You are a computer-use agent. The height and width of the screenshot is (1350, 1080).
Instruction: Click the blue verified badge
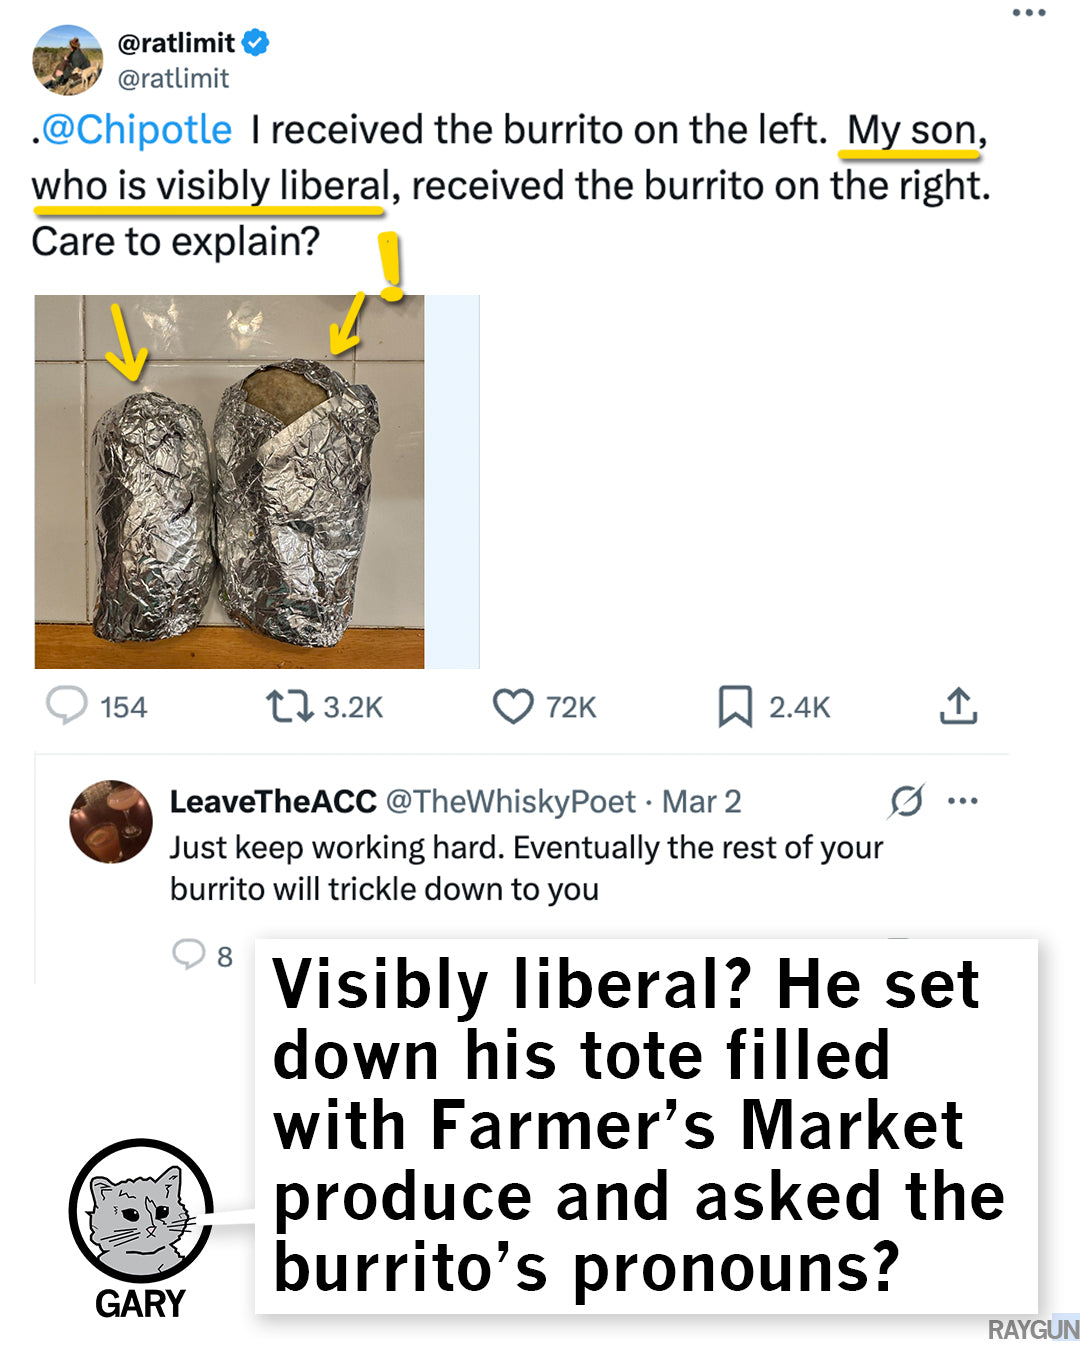click(x=256, y=43)
